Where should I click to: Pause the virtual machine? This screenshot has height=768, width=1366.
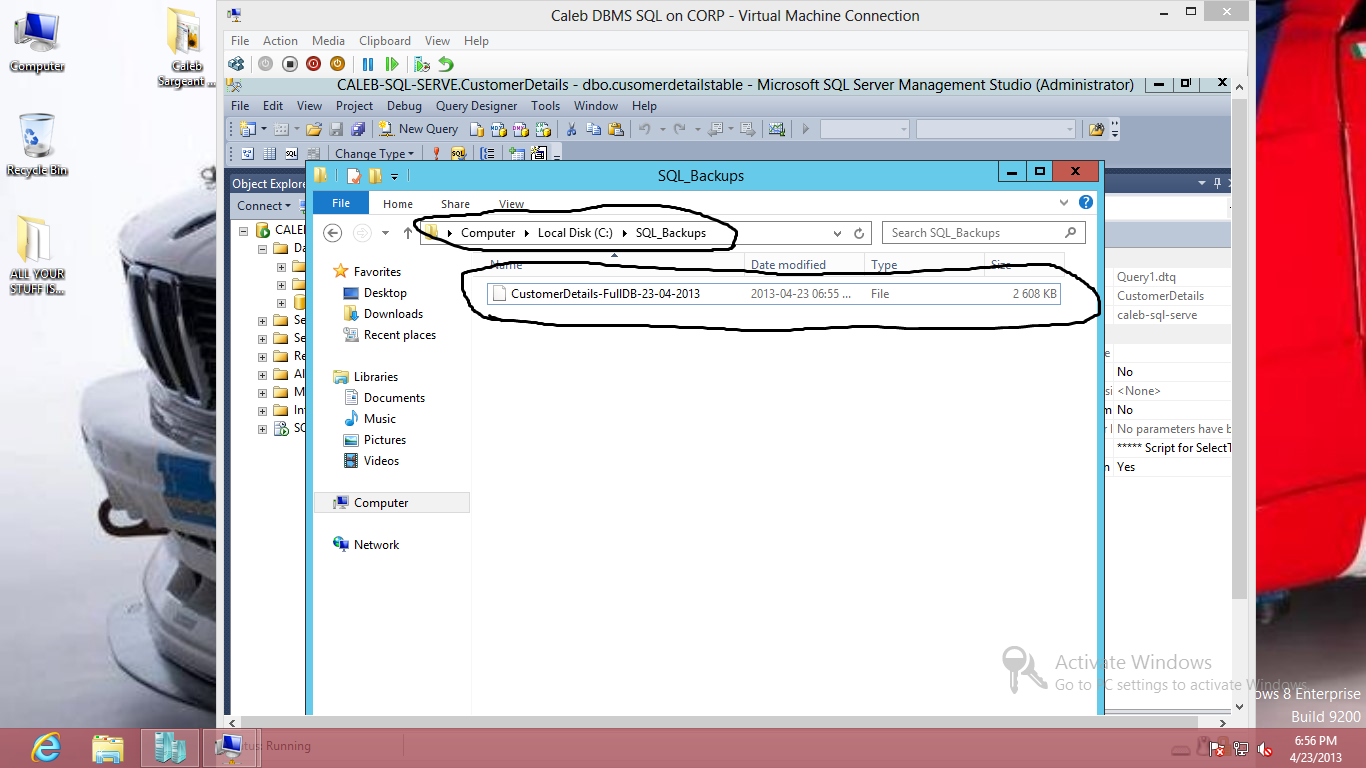click(368, 64)
